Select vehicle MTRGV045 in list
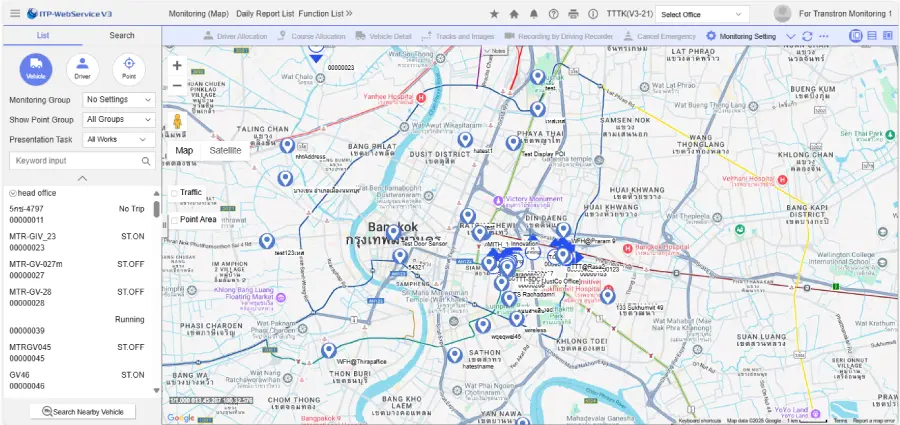This screenshot has height=425, width=900. (77, 353)
